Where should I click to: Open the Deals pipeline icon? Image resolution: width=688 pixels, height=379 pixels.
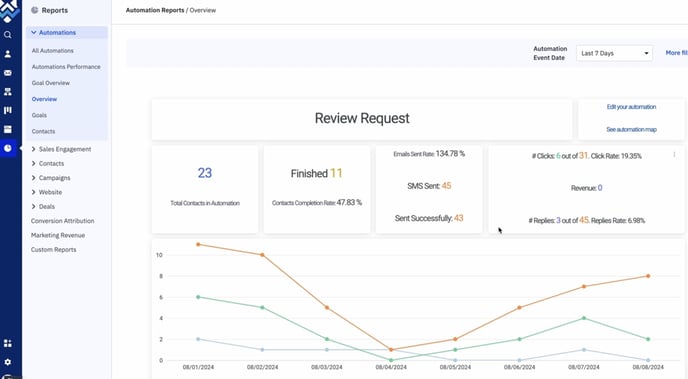coord(7,111)
